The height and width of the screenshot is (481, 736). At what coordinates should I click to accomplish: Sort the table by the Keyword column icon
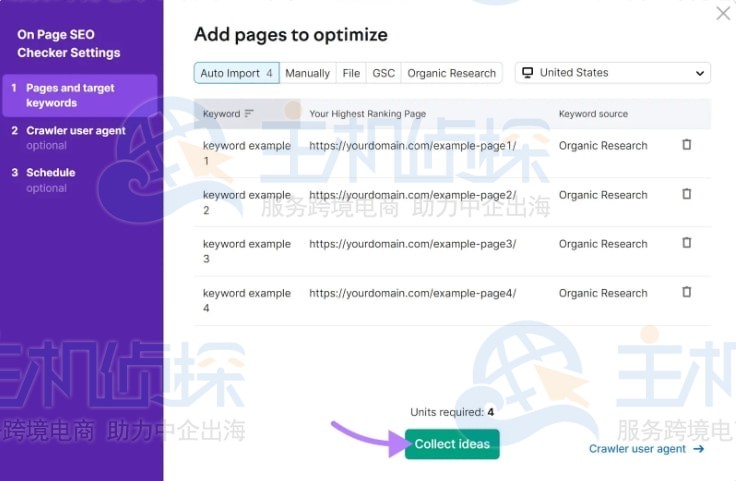249,114
